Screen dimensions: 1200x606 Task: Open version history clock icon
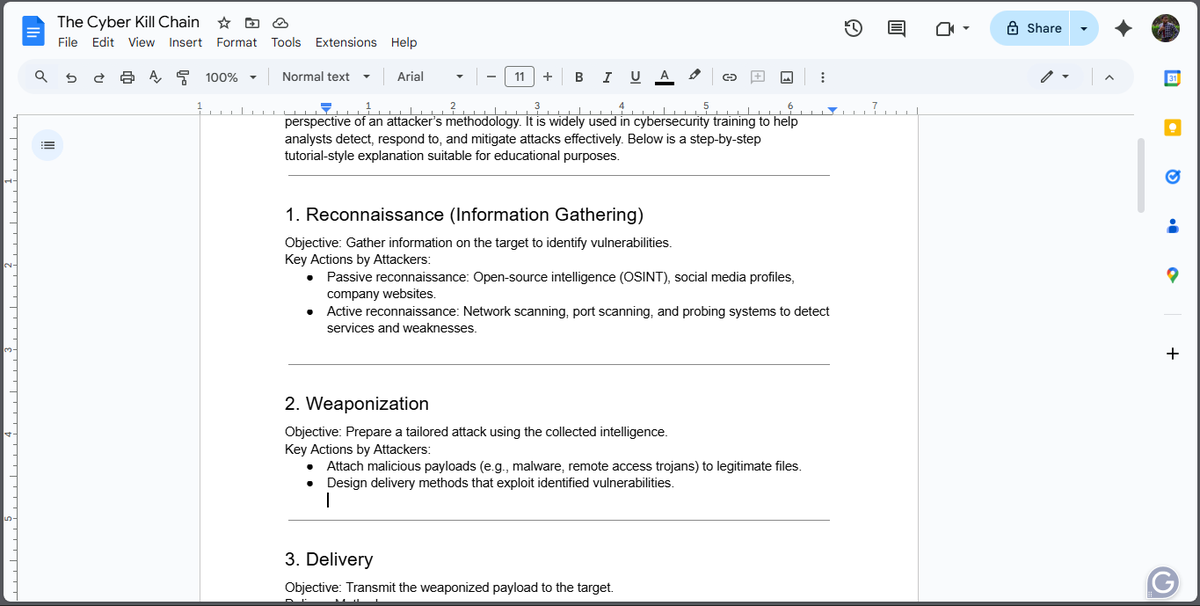click(x=854, y=28)
